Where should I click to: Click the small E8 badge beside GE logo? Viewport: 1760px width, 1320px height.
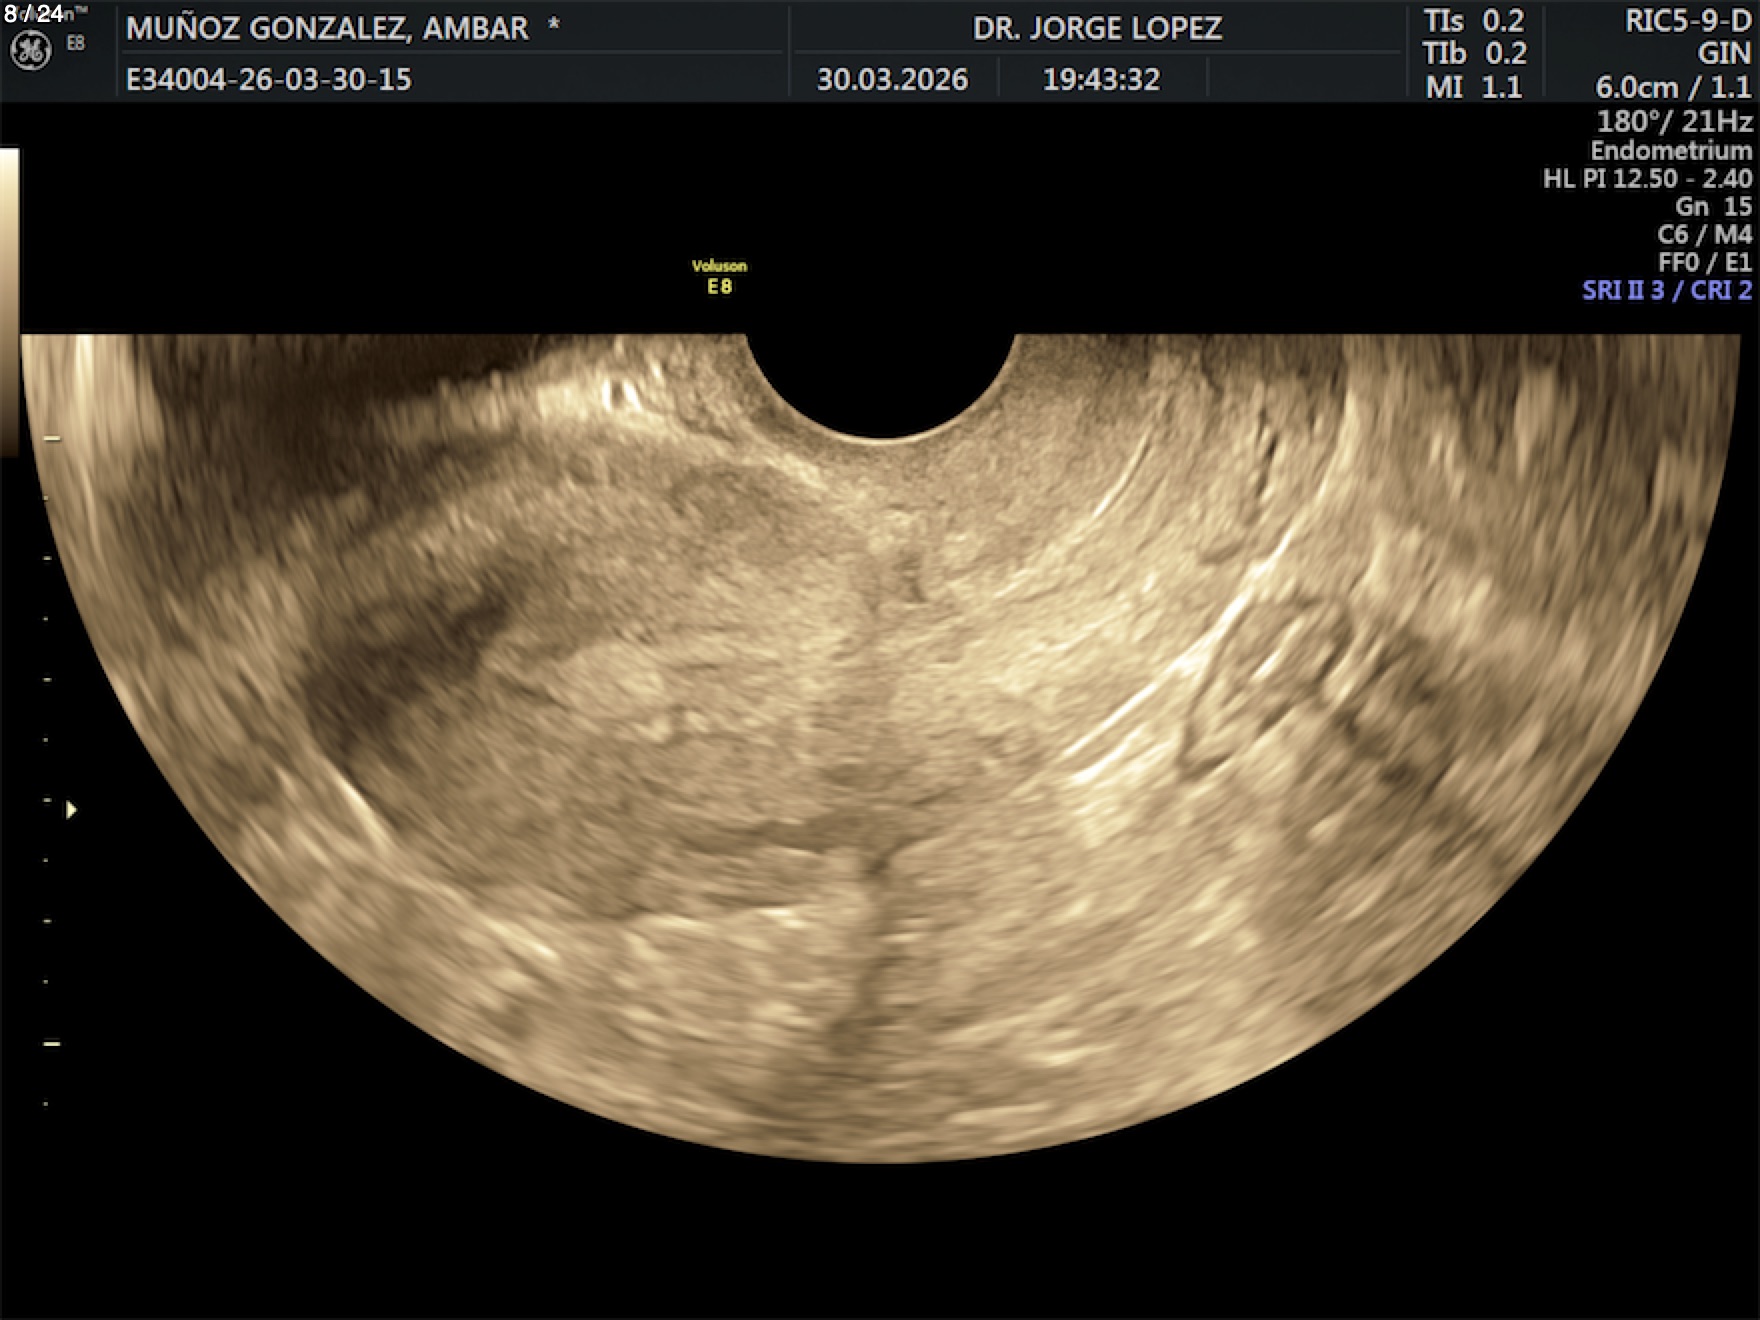[x=76, y=43]
